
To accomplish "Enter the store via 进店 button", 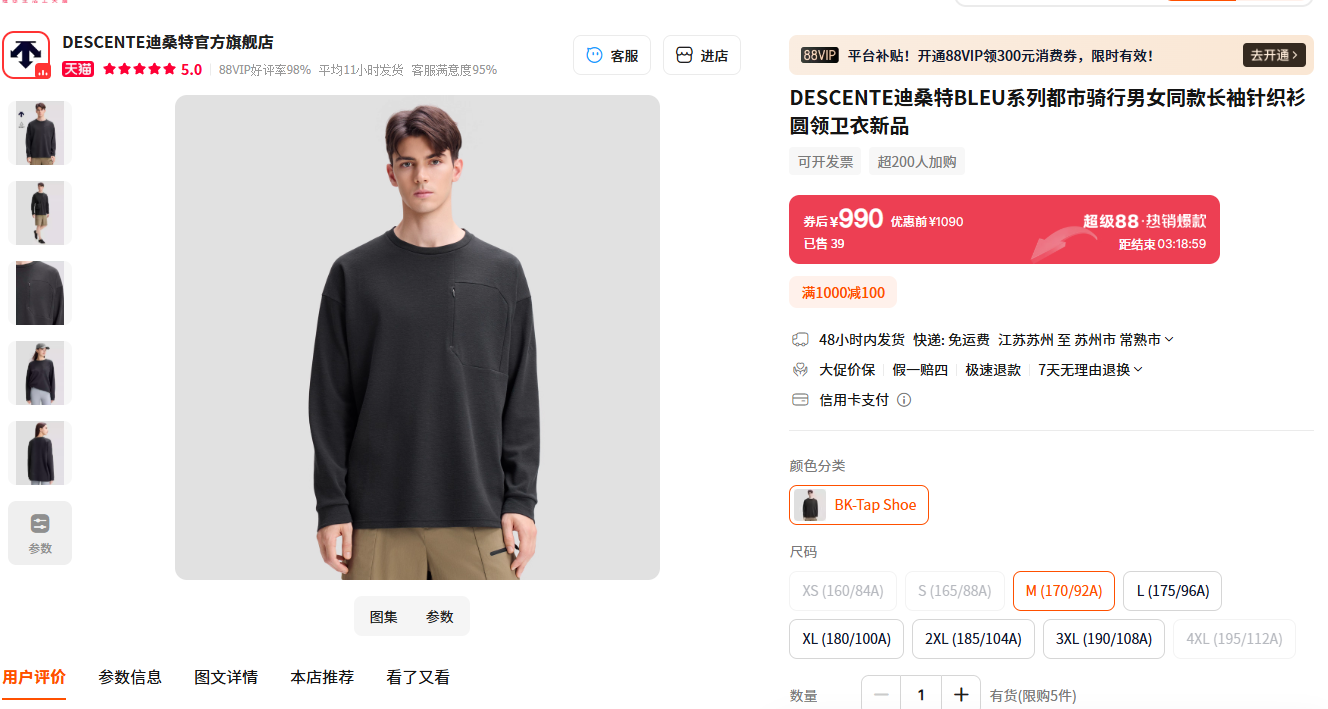I will (x=702, y=55).
